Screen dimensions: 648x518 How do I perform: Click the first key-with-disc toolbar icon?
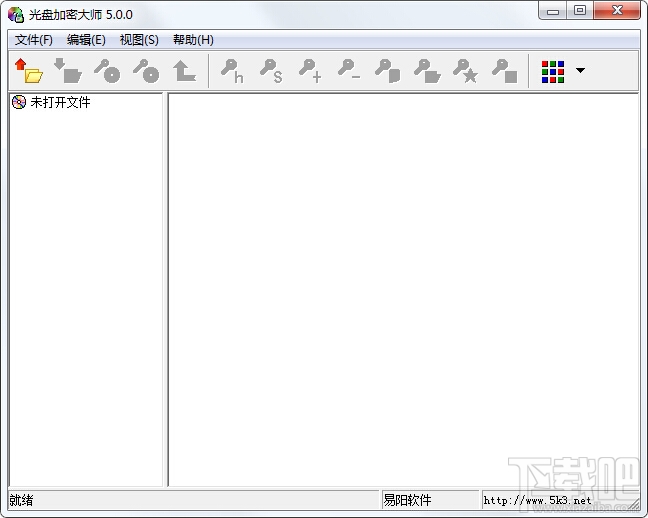pos(107,71)
